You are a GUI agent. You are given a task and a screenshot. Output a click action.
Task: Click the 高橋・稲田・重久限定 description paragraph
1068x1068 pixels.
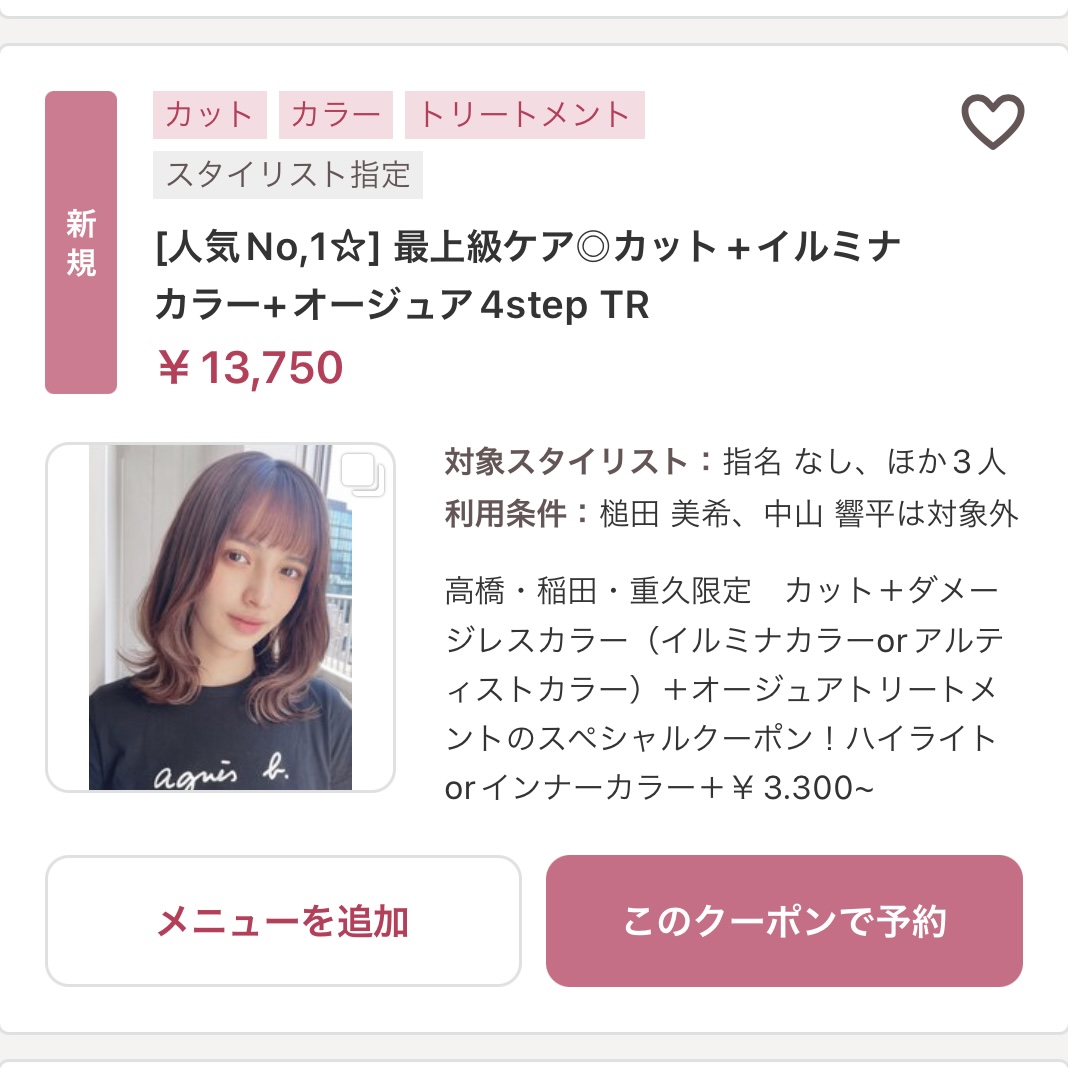tap(598, 591)
